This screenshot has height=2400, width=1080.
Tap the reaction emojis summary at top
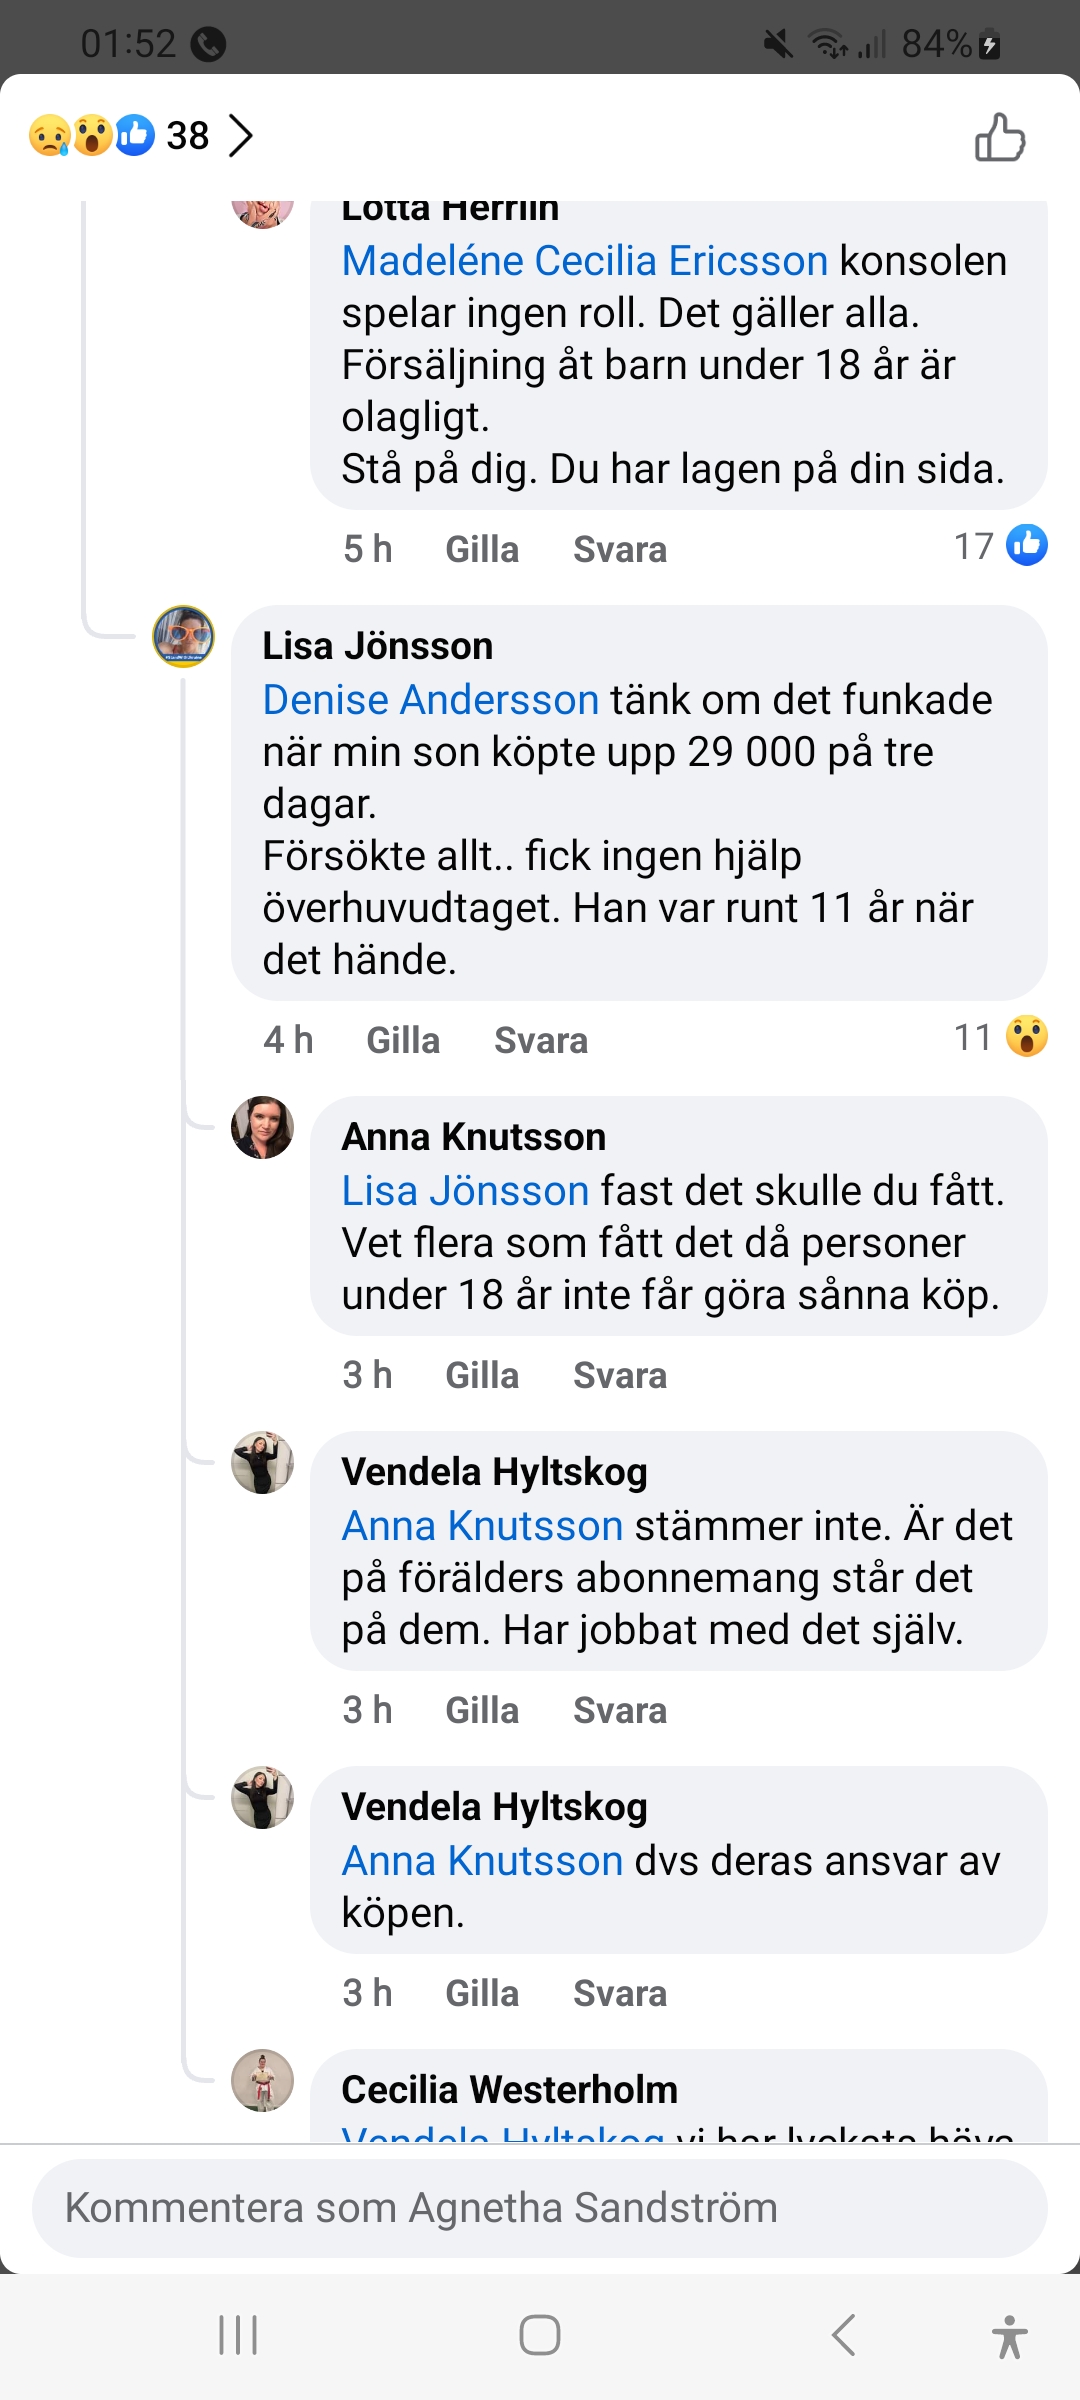pyautogui.click(x=92, y=136)
